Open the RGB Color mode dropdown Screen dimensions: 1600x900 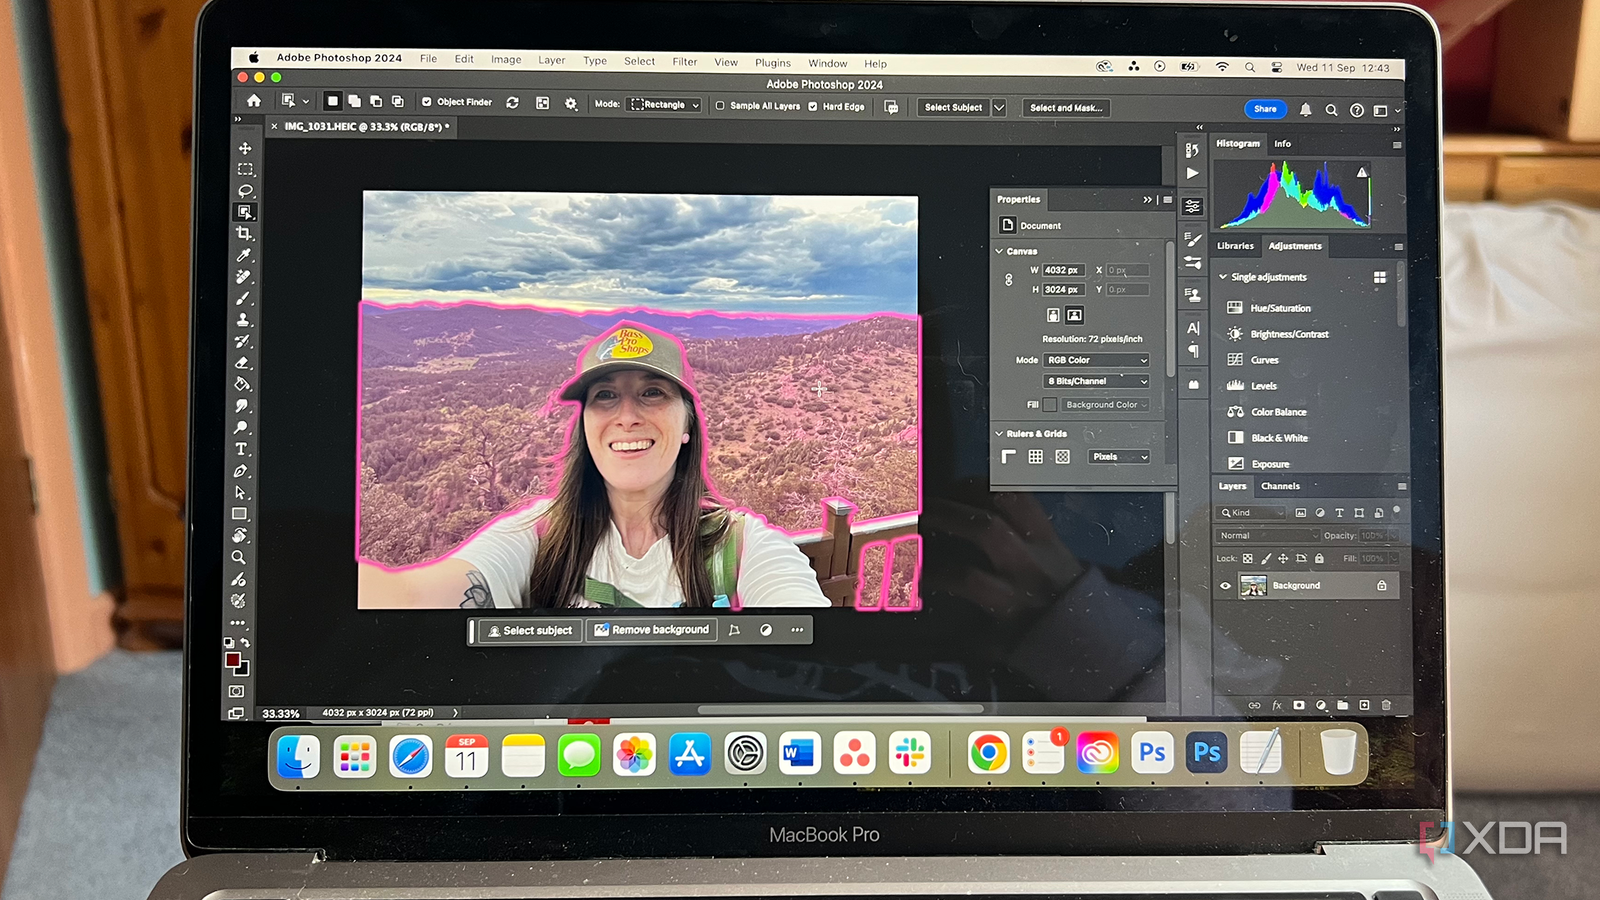coord(1096,360)
